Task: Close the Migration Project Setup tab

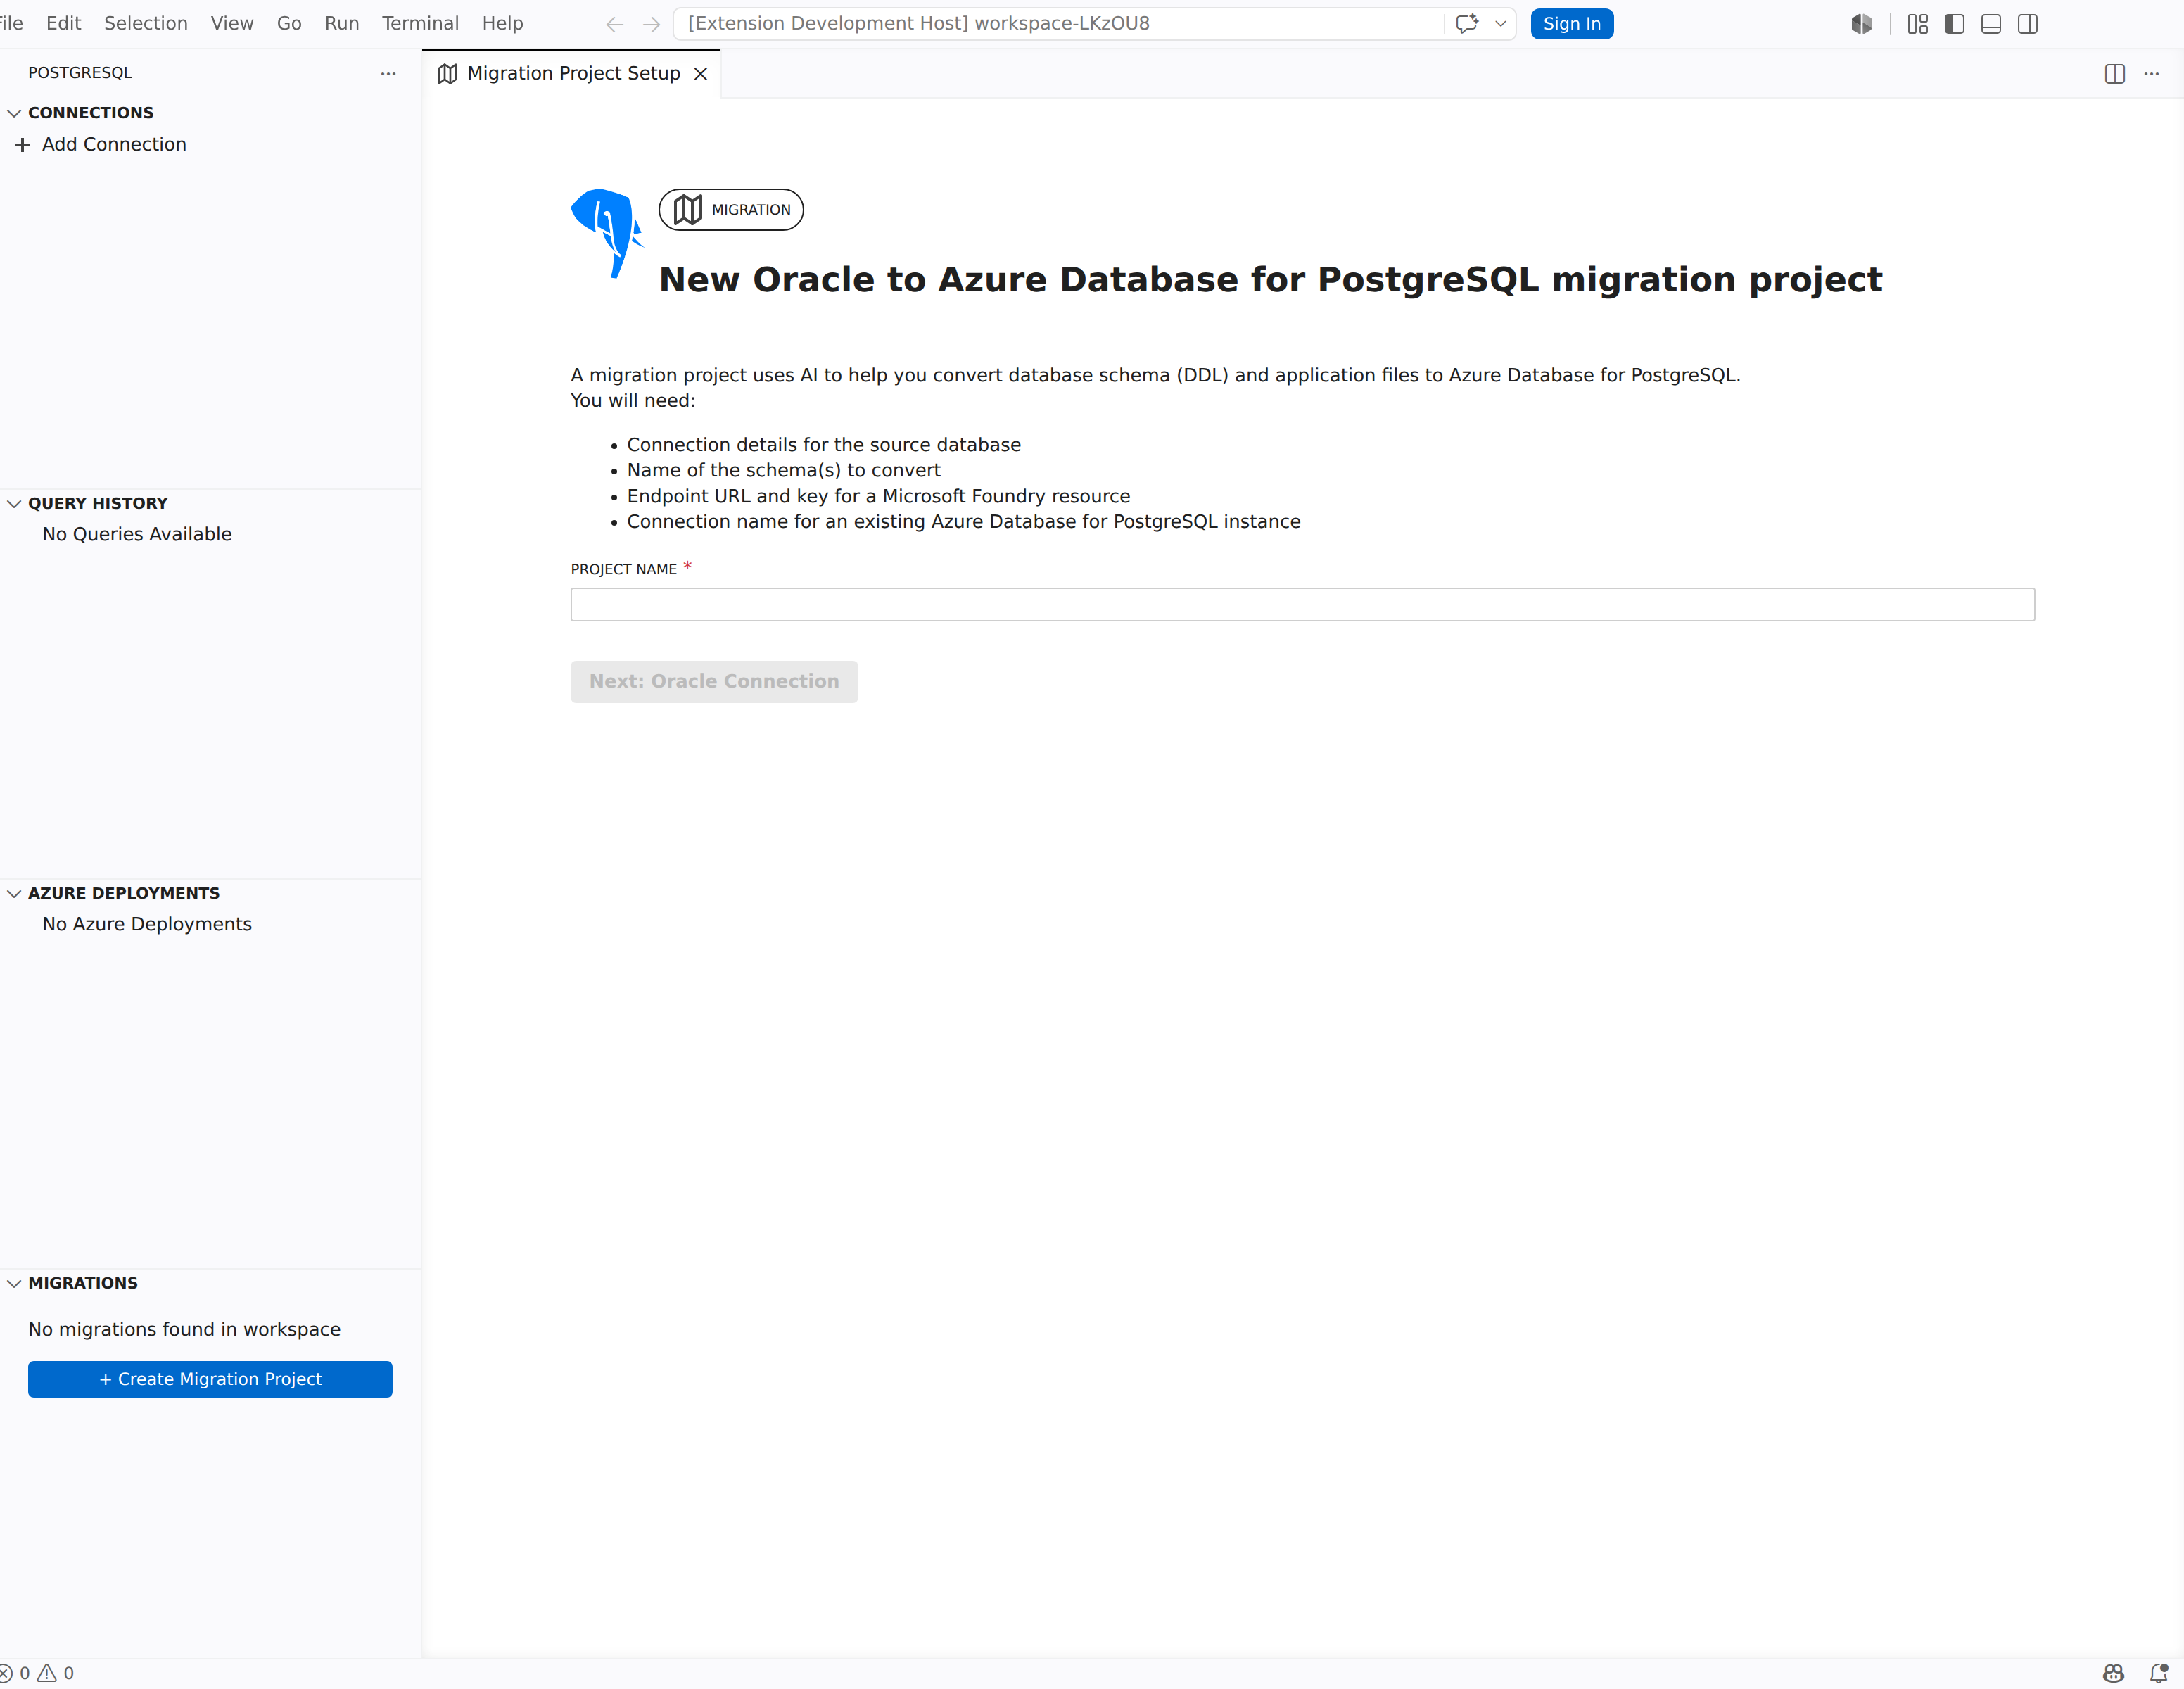Action: click(x=701, y=74)
